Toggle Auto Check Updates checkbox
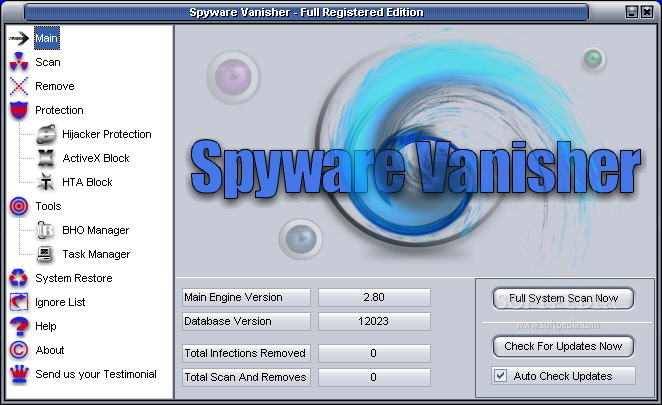This screenshot has height=405, width=662. tap(501, 375)
